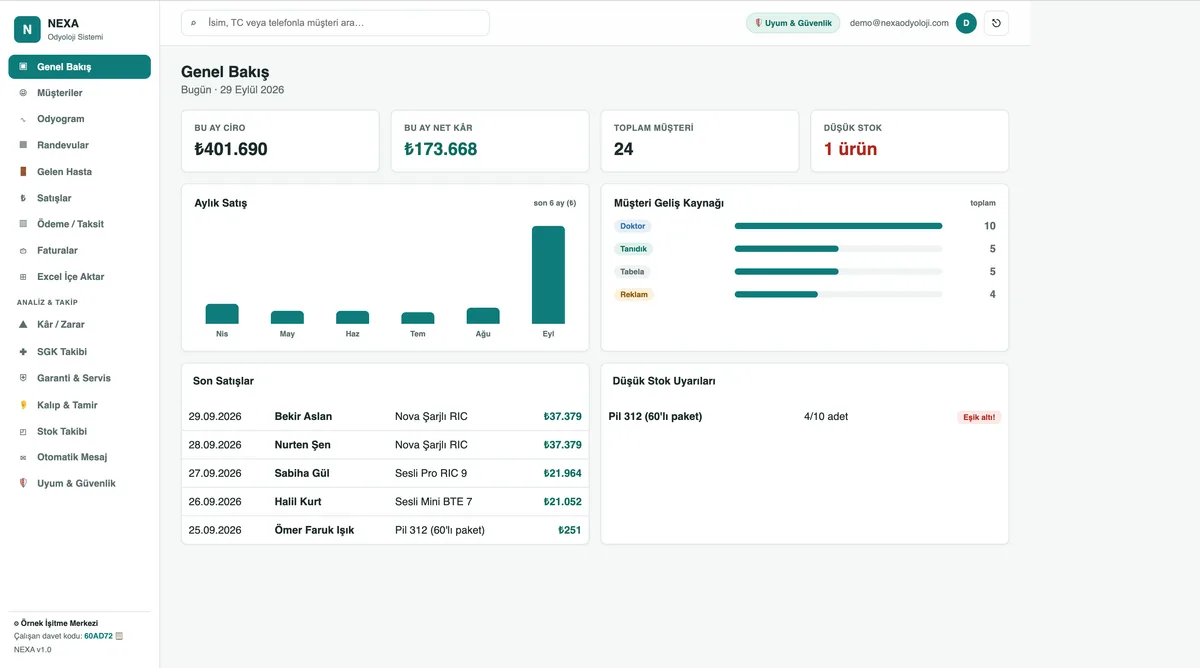Image resolution: width=1200 pixels, height=668 pixels.
Task: Copy the invite code with the clipboard icon
Action: coord(120,636)
